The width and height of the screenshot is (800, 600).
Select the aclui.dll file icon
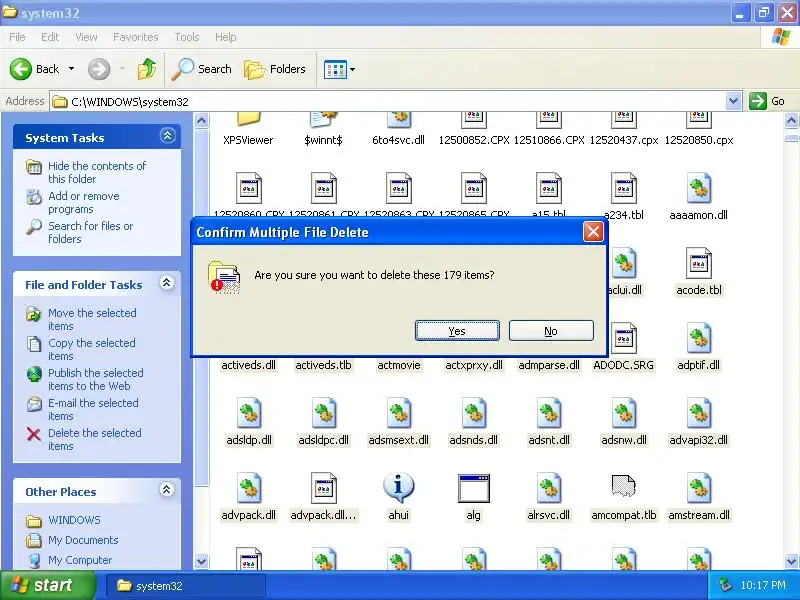[623, 263]
